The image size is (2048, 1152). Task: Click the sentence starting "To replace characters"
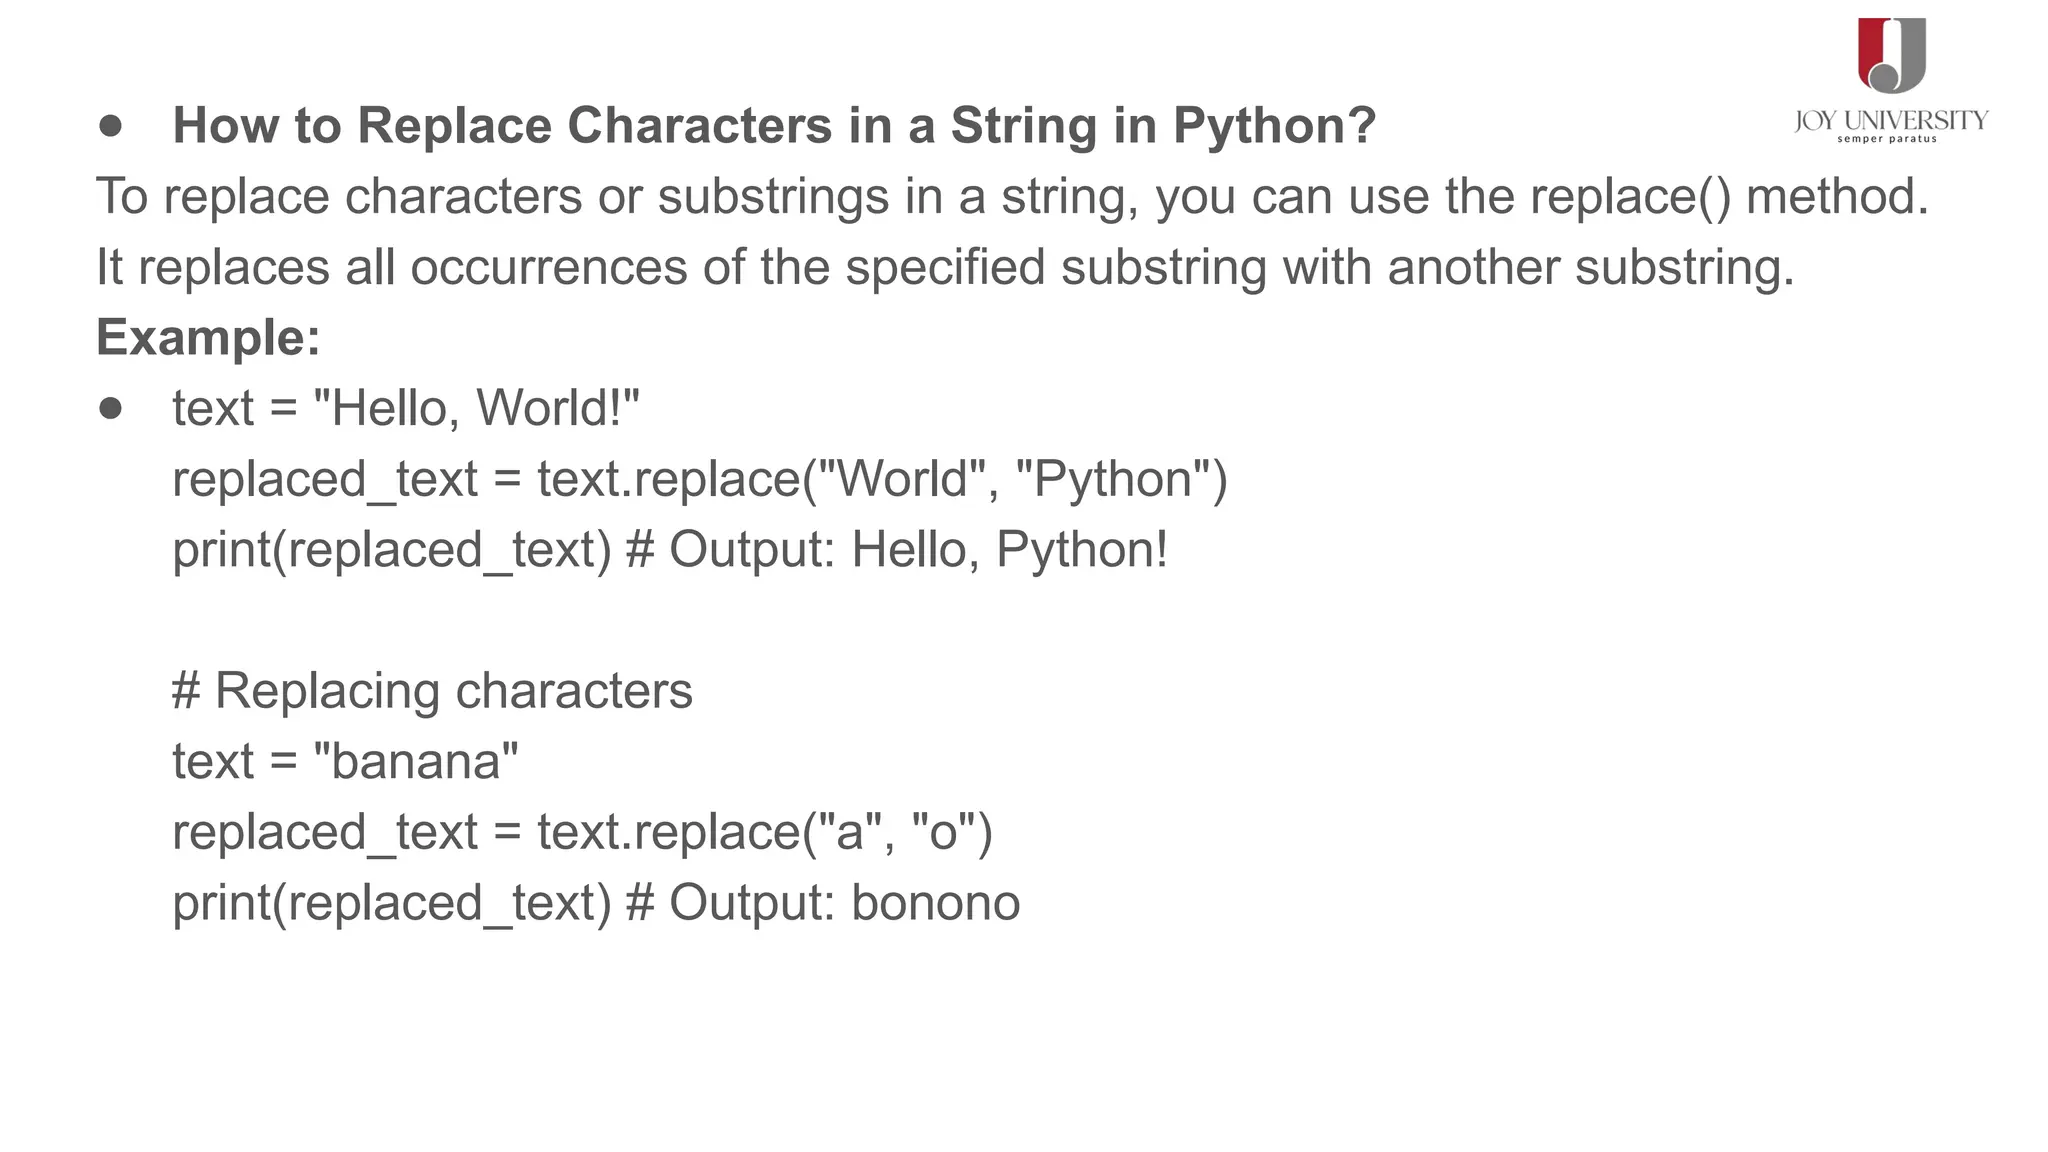point(1011,196)
